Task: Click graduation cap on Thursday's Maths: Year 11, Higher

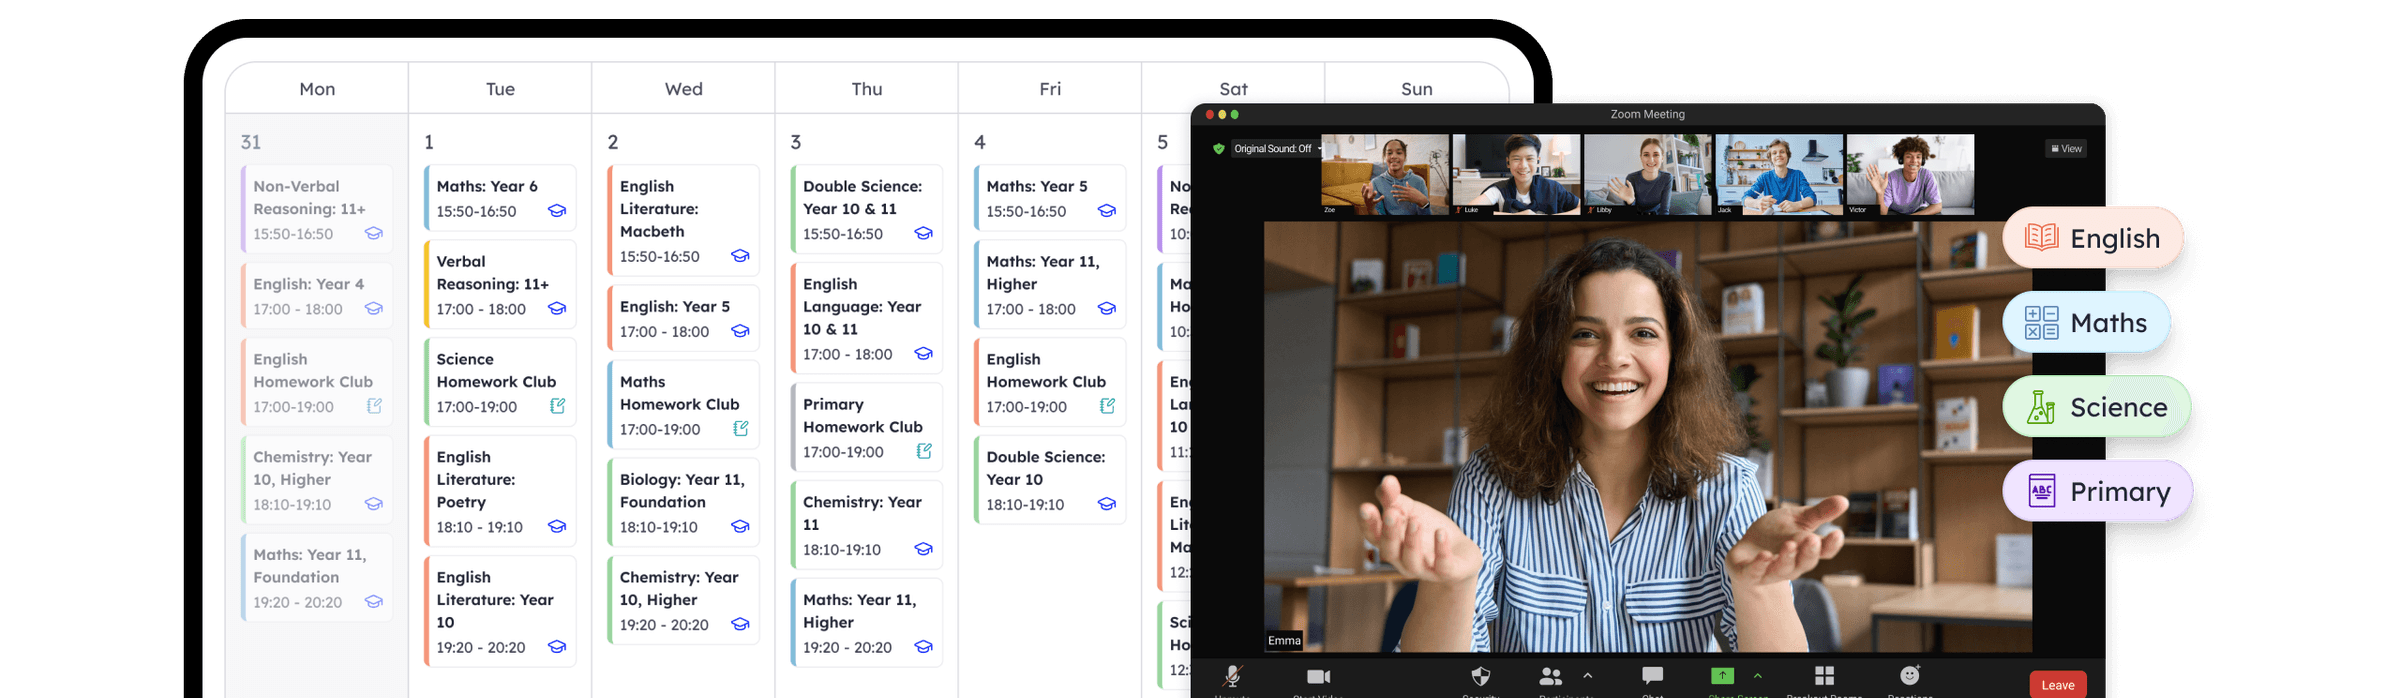Action: [923, 647]
